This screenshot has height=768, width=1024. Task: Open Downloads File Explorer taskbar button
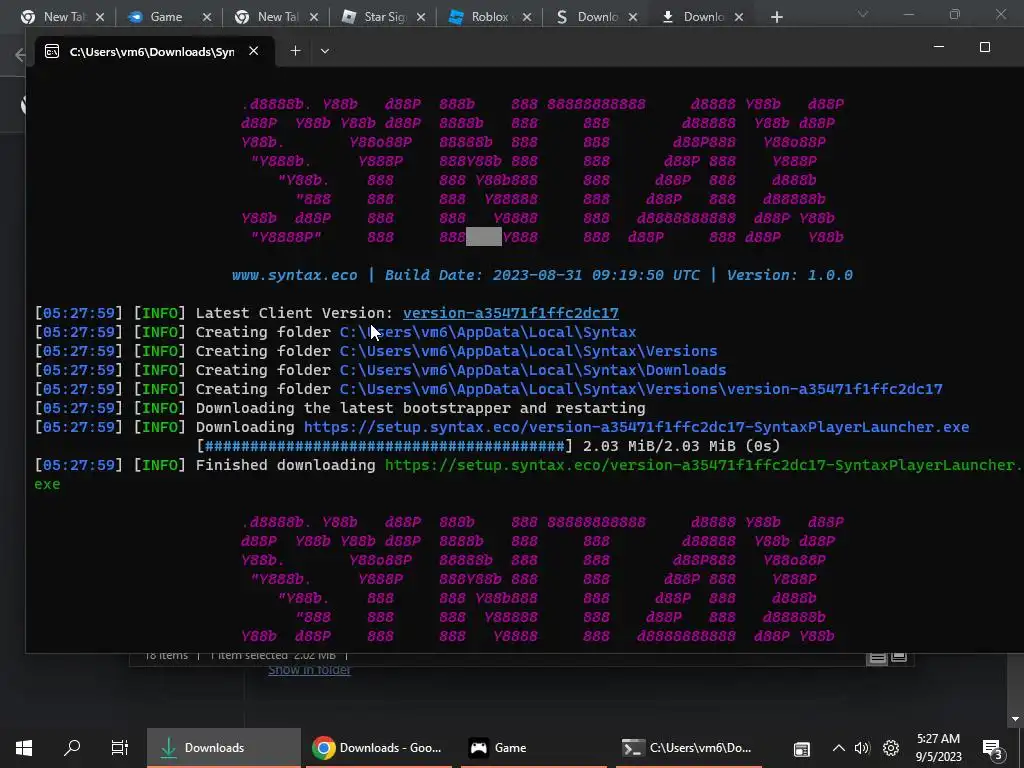[223, 748]
